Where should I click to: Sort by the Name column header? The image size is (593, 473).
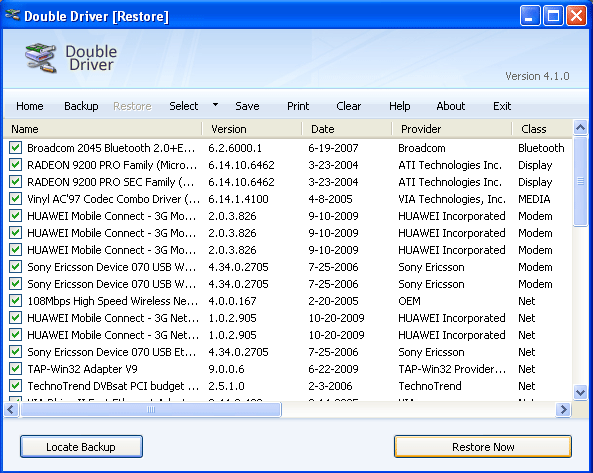[102, 129]
